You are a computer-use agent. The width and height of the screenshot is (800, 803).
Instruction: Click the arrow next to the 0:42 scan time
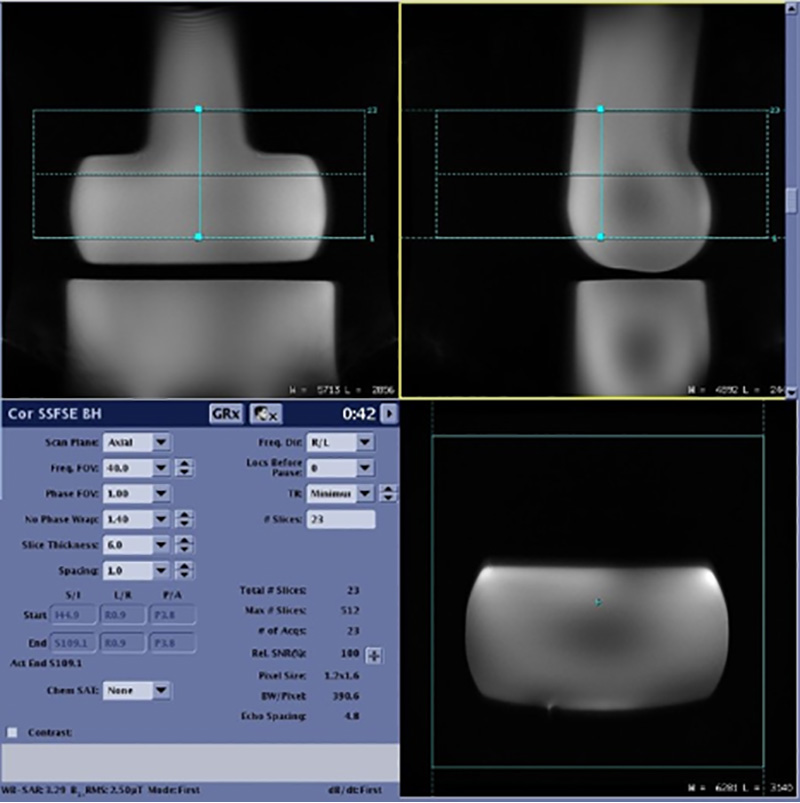[391, 412]
